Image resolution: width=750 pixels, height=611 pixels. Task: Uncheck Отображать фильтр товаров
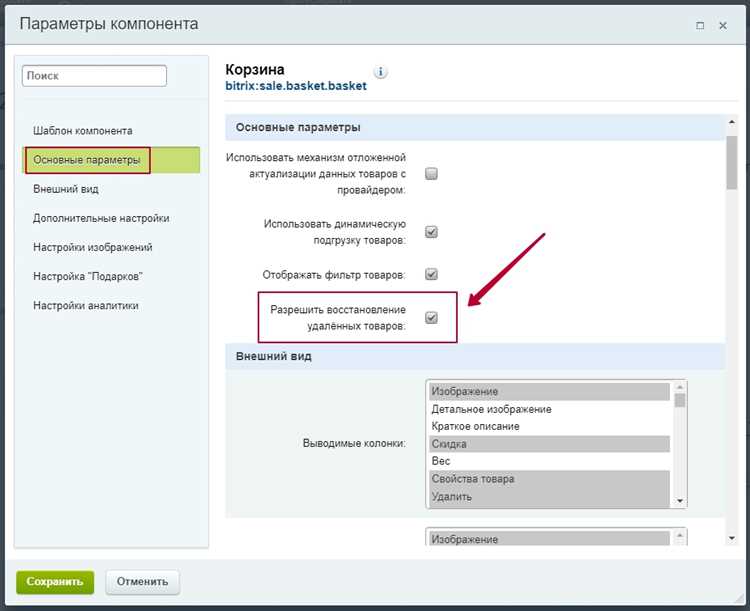(x=431, y=274)
